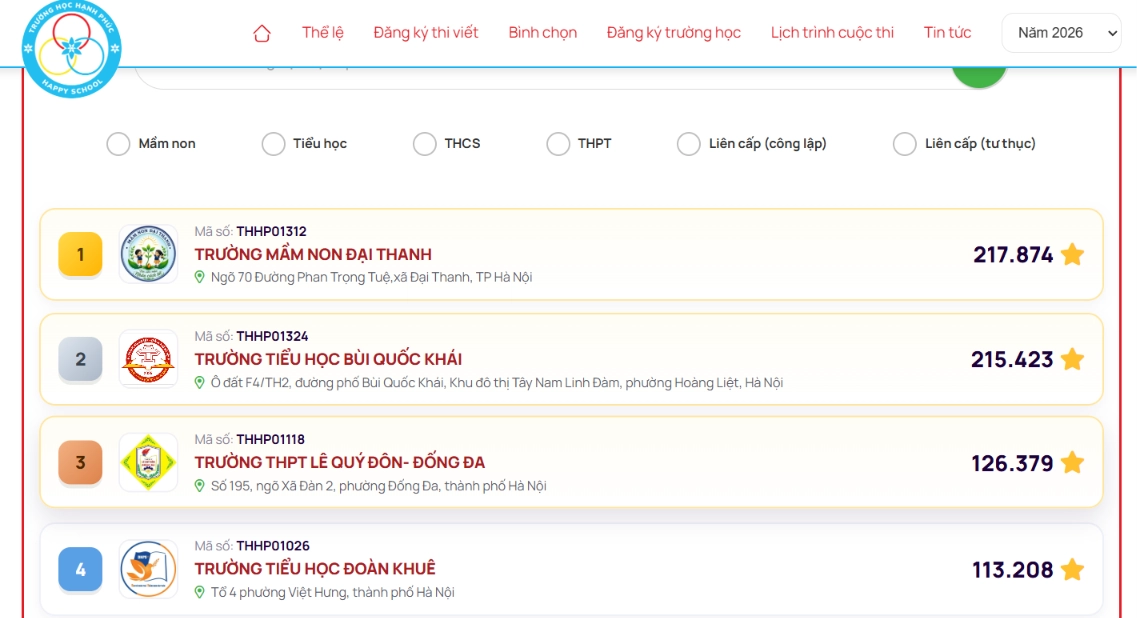The width and height of the screenshot is (1137, 618).
Task: Click the star beside 217.874 votes
Action: [x=1072, y=255]
